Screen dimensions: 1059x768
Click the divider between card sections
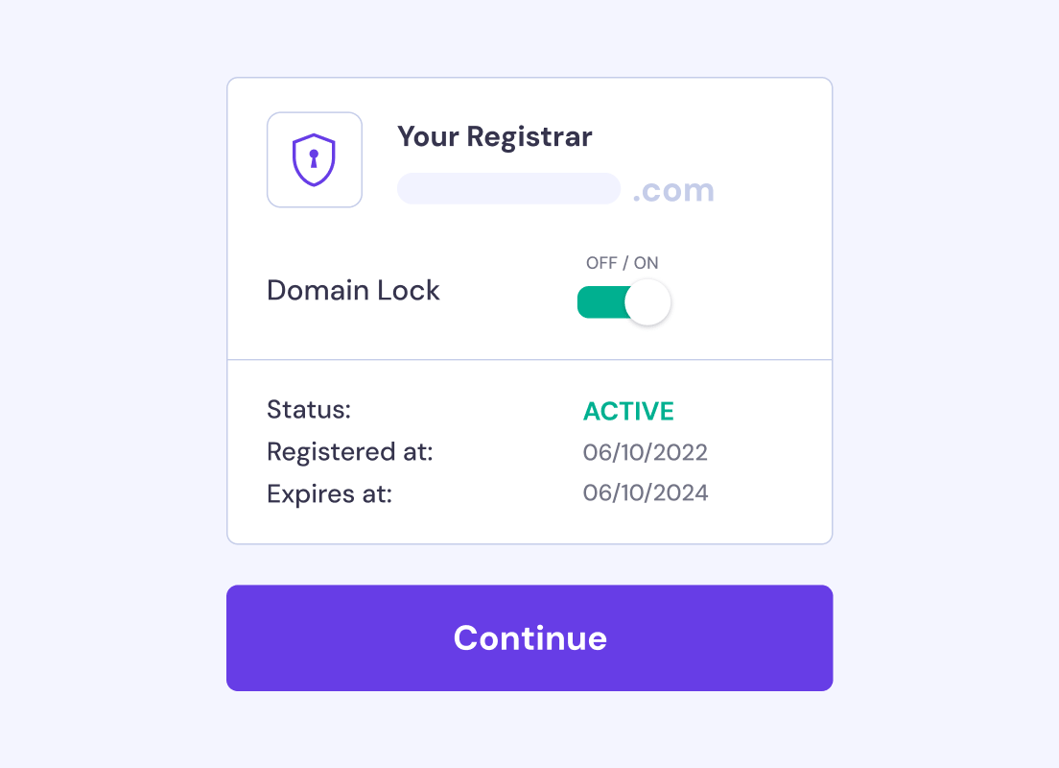[529, 358]
